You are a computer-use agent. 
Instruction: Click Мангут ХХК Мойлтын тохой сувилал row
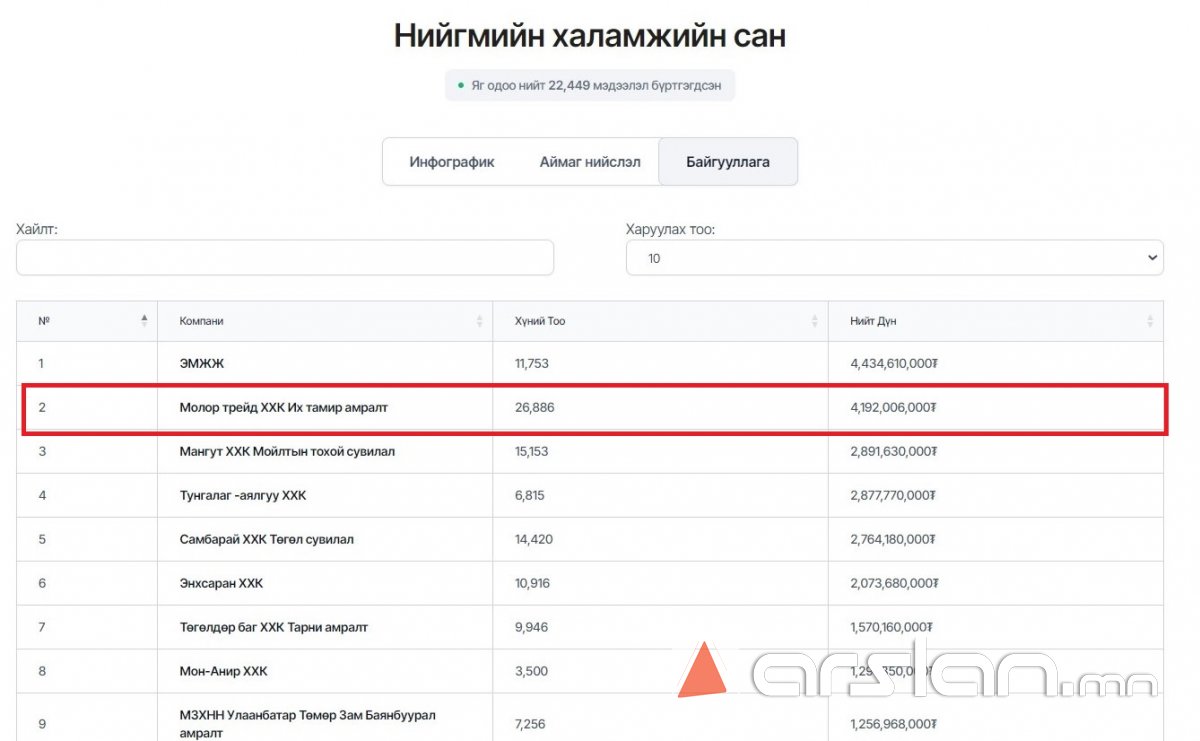[x=287, y=452]
